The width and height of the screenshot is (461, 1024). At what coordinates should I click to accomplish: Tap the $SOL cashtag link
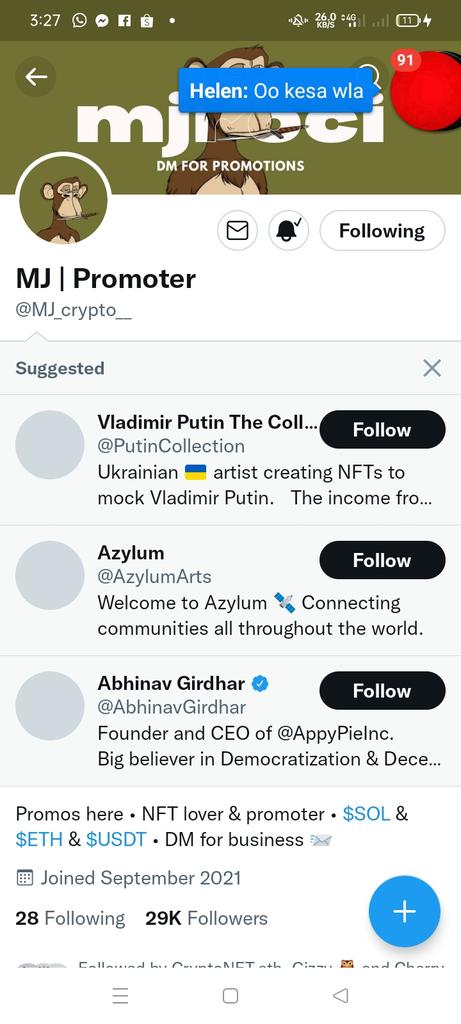click(367, 814)
